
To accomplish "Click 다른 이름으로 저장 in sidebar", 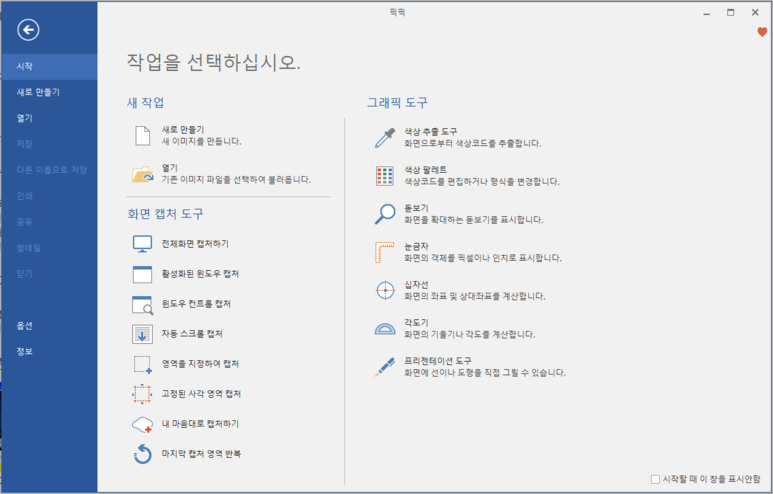I will coord(49,170).
